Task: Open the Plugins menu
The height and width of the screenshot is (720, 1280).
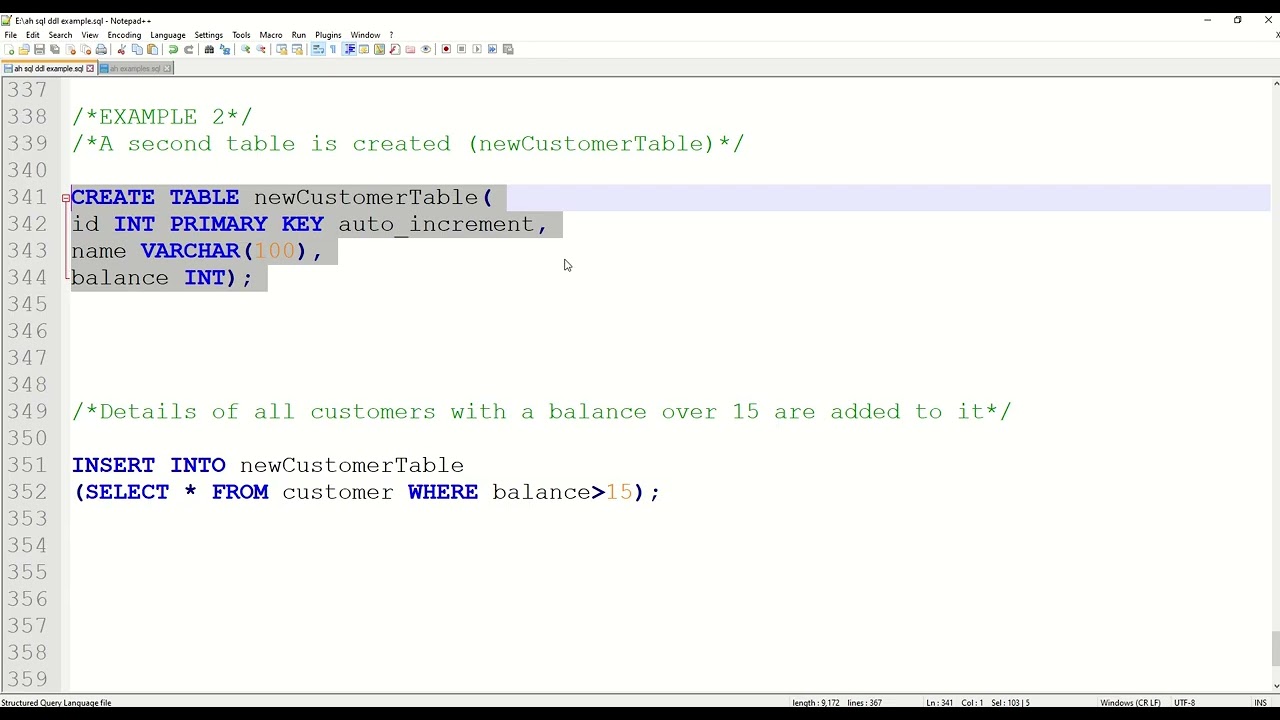Action: (x=328, y=35)
